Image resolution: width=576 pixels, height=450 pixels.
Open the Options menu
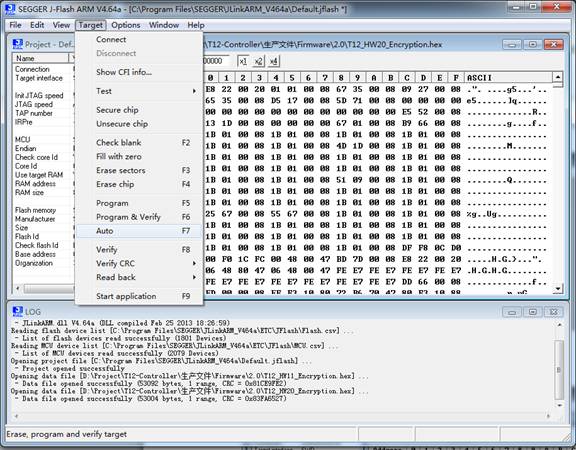pyautogui.click(x=126, y=25)
